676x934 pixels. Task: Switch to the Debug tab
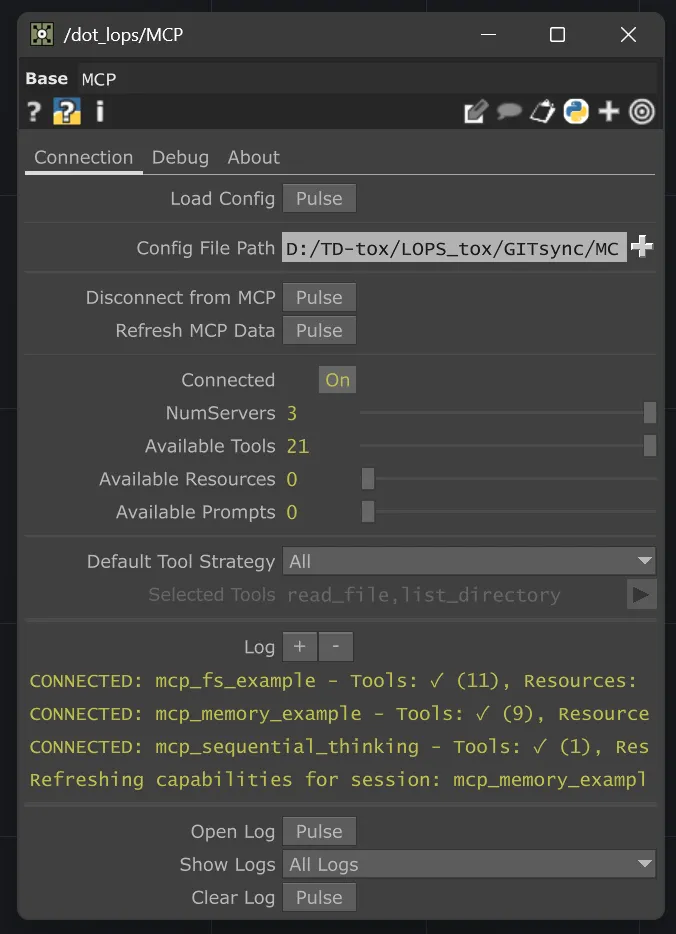[180, 157]
